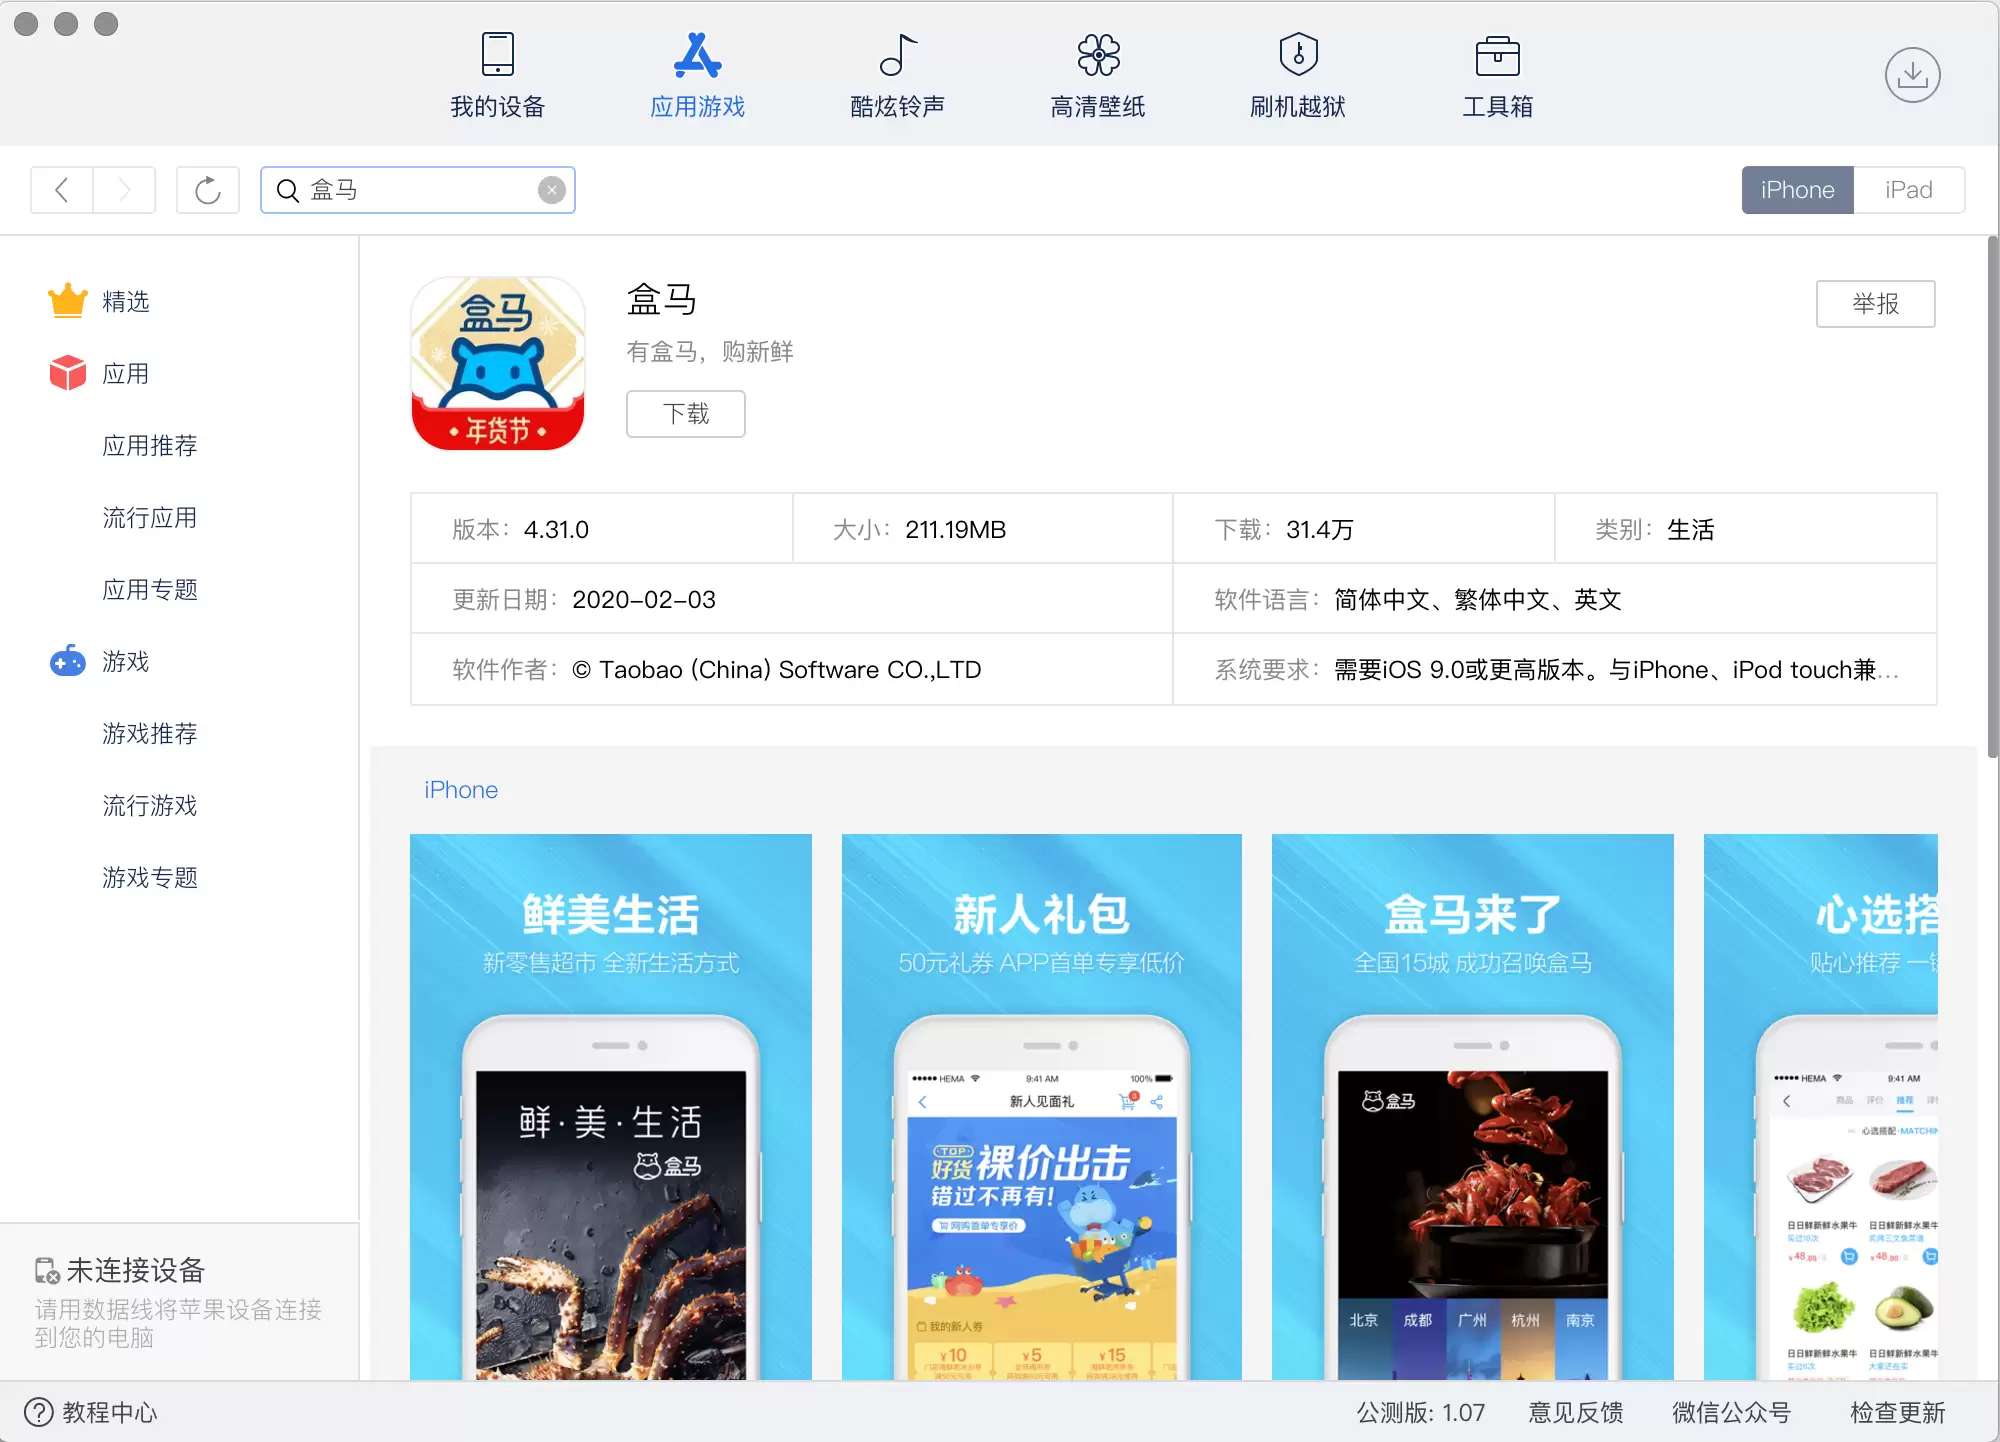Click the downloads value 31.4万
This screenshot has width=2000, height=1442.
pos(1319,529)
